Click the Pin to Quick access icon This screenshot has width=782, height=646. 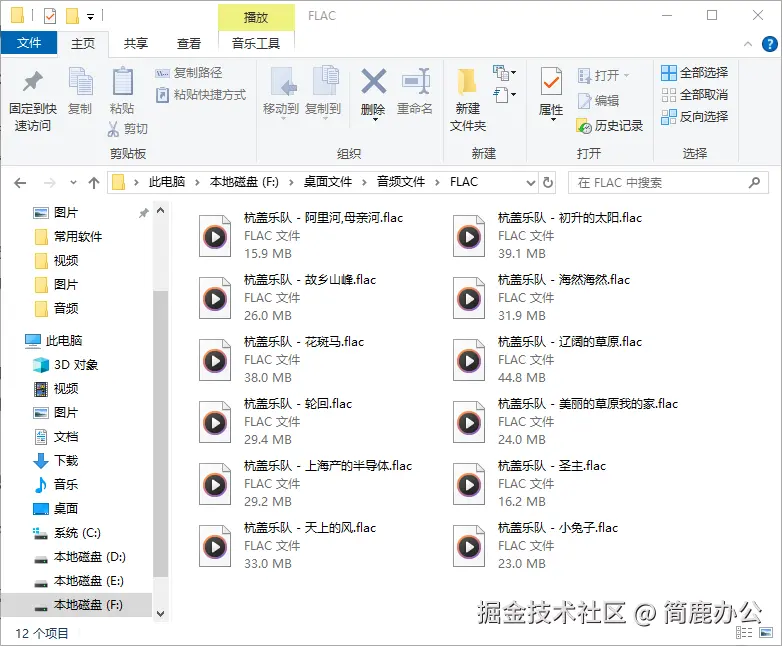coord(33,81)
